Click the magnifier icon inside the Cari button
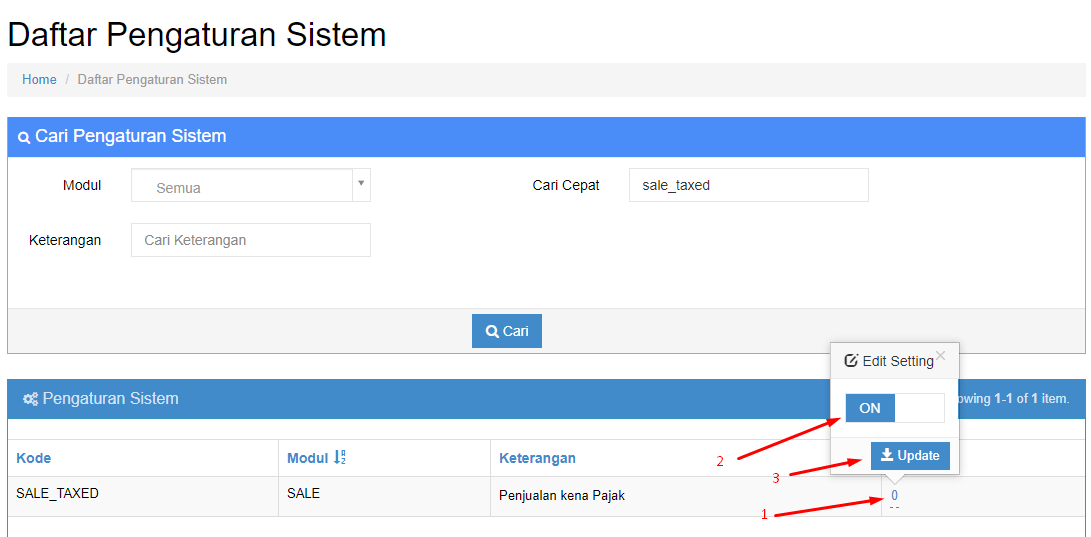 click(492, 331)
